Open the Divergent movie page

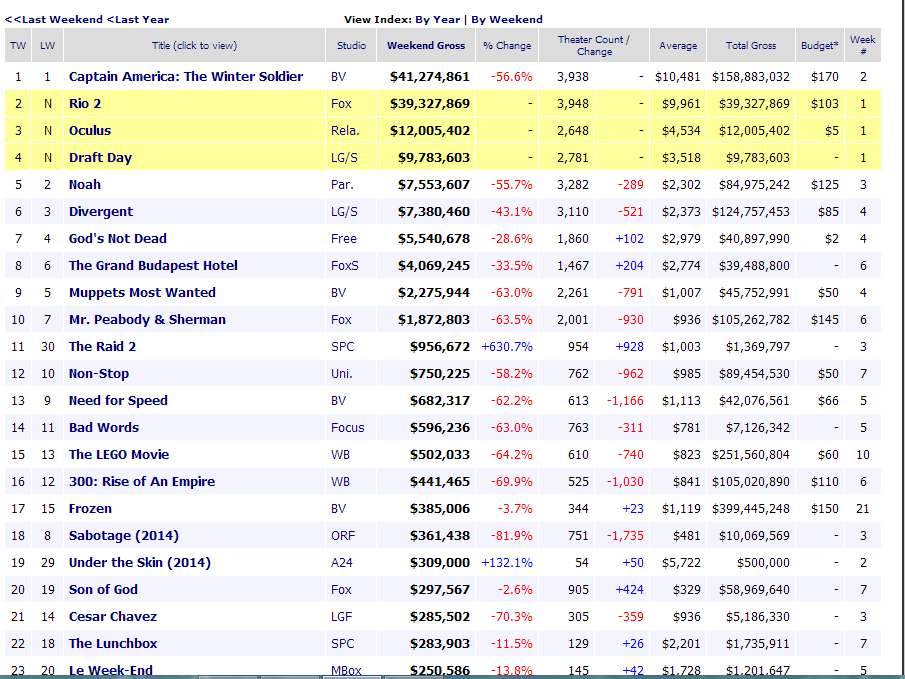click(101, 212)
